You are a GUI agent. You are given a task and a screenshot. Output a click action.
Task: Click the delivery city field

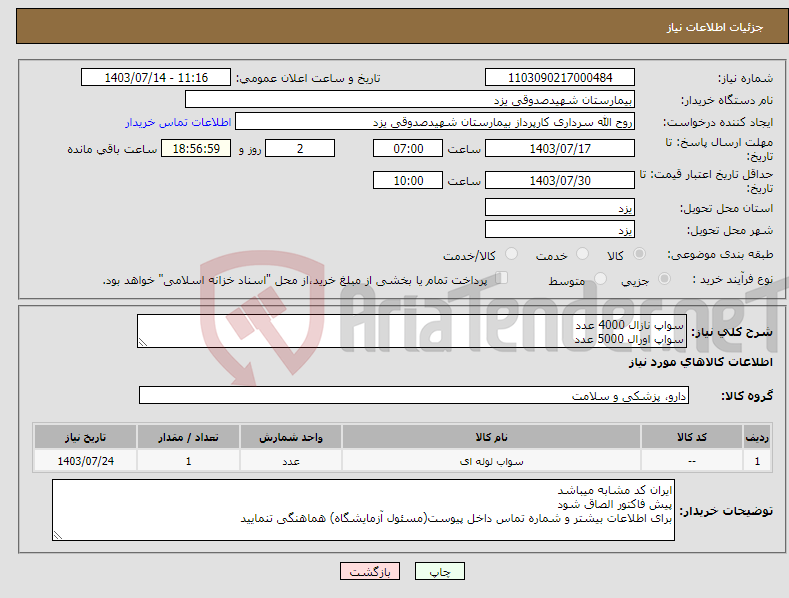(560, 229)
